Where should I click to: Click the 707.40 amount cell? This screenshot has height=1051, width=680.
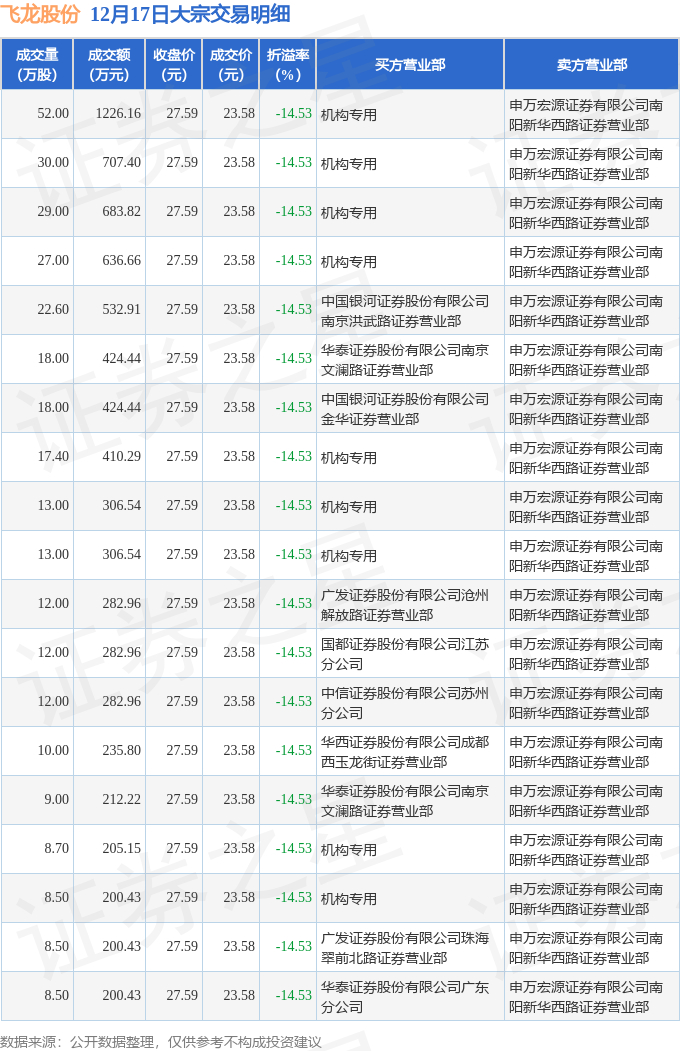[122, 163]
